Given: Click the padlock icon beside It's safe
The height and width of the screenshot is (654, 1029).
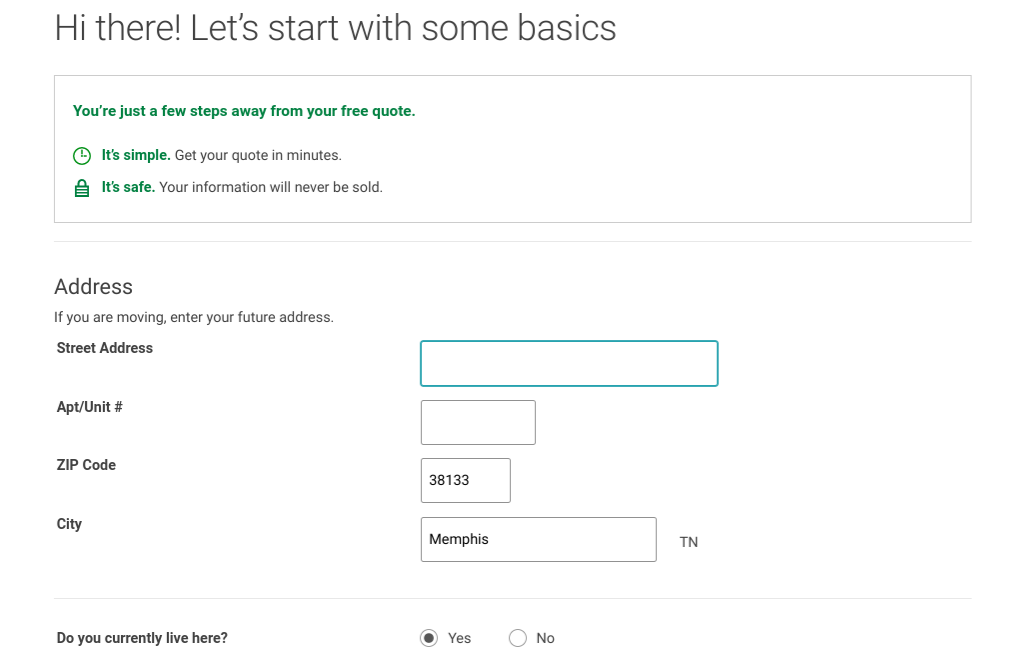Looking at the screenshot, I should pos(82,188).
